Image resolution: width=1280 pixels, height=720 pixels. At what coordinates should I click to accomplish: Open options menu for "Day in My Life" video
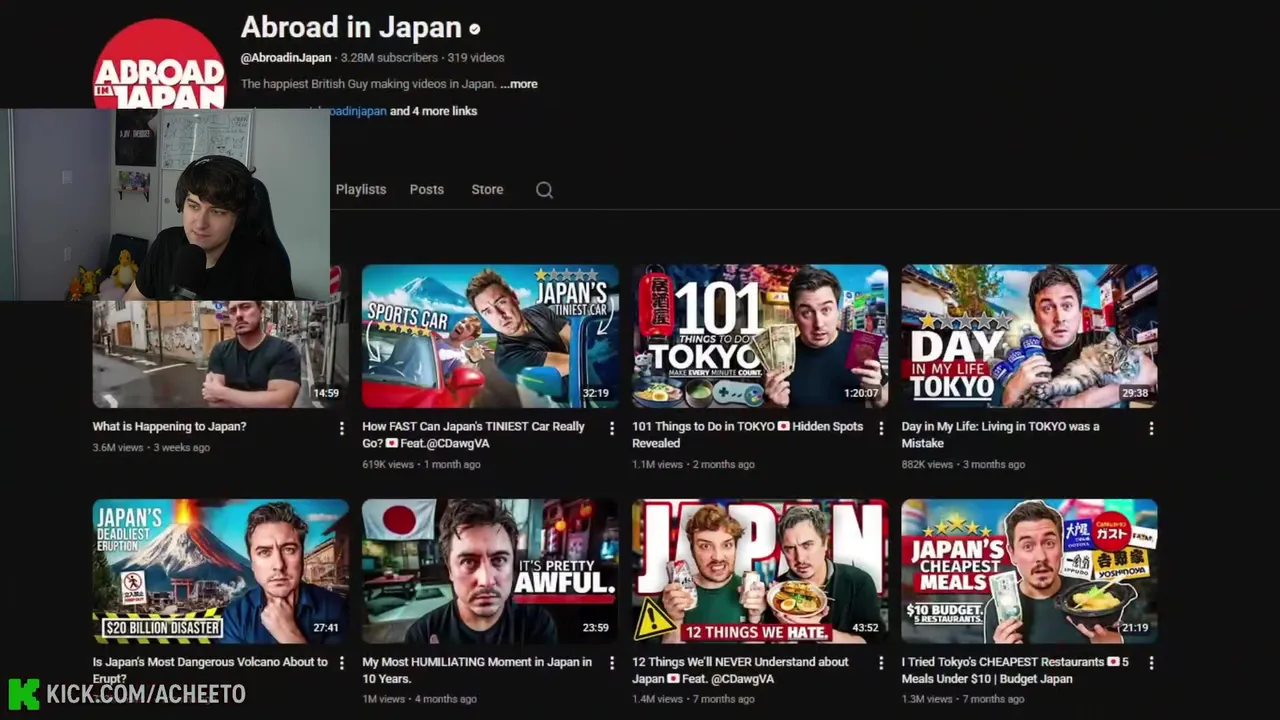1151,428
